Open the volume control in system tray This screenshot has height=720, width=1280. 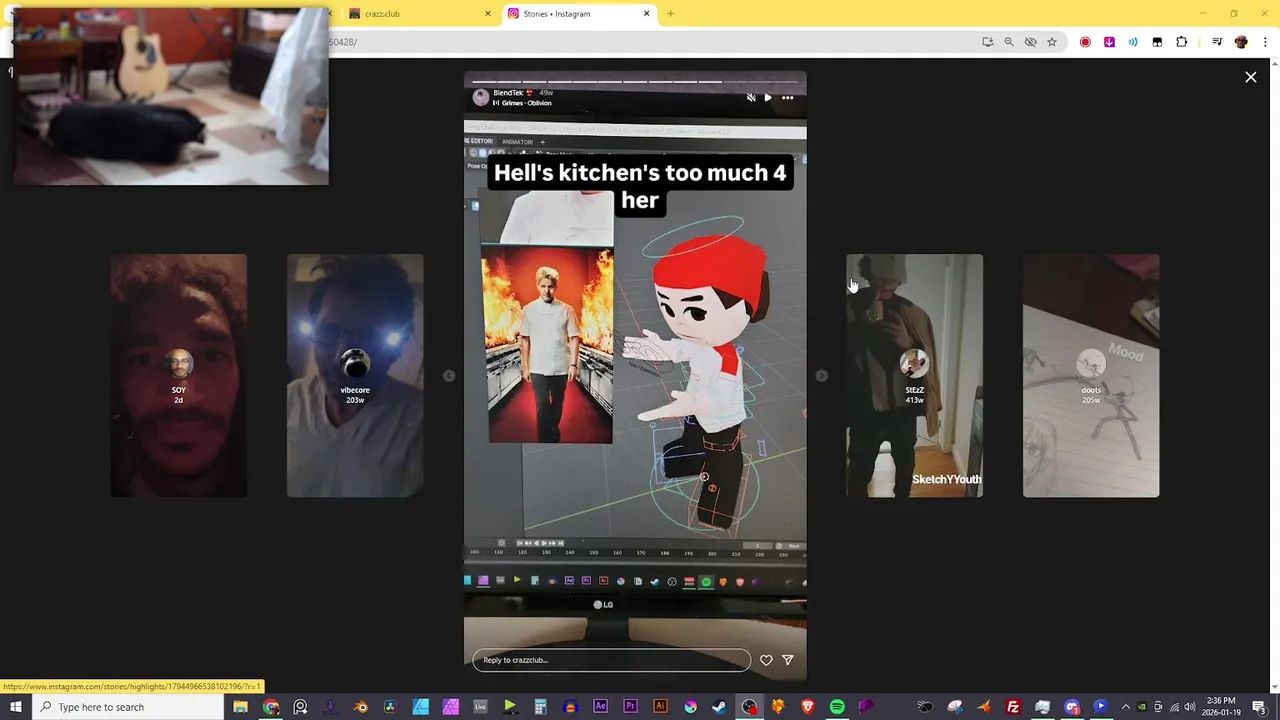1190,707
